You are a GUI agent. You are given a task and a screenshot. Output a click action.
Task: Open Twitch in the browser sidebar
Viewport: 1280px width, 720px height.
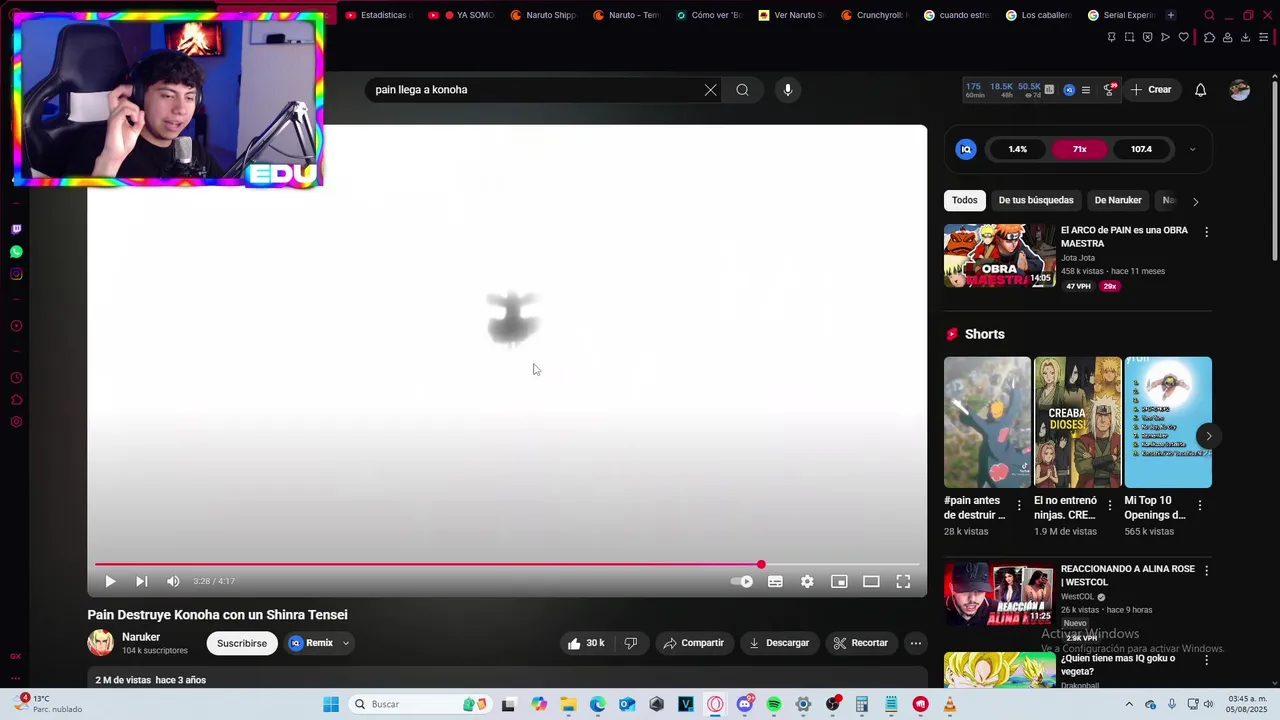pos(16,229)
